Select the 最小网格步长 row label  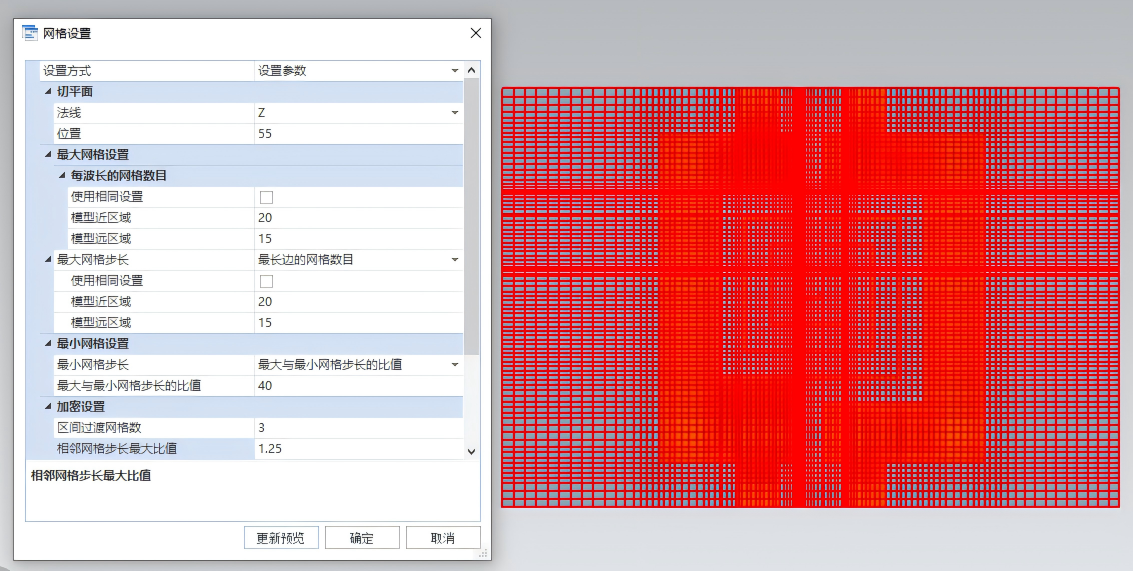[x=92, y=365]
